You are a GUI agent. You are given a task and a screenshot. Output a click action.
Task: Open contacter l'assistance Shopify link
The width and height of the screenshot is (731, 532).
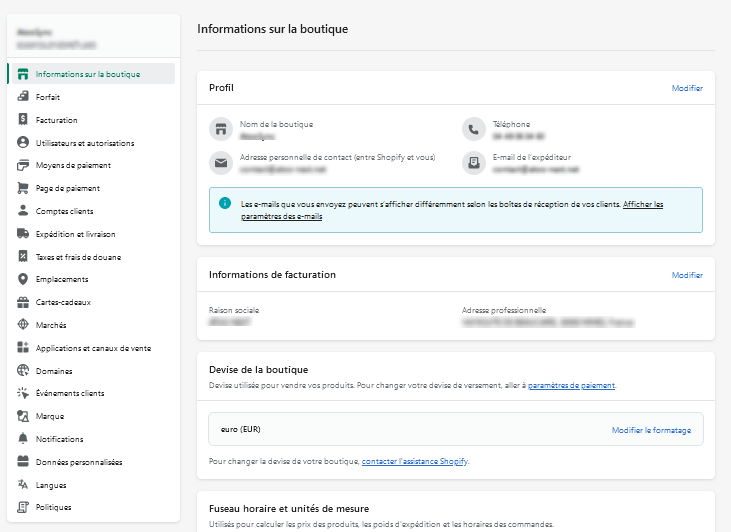pos(415,461)
